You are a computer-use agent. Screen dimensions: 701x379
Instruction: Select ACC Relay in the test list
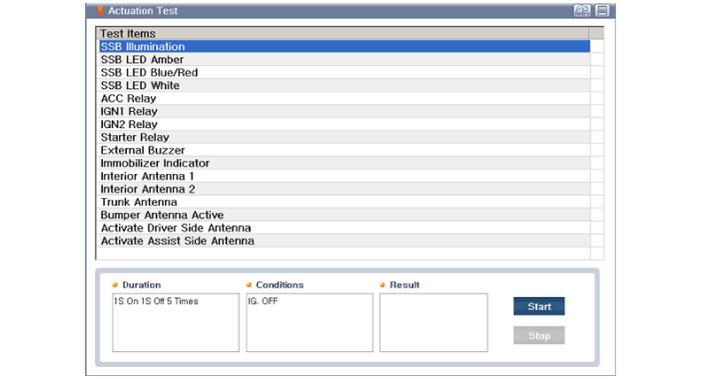[x=344, y=98]
